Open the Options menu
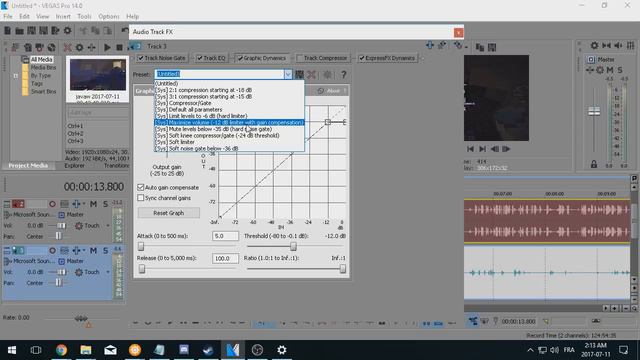This screenshot has height=360, width=640. [x=109, y=16]
